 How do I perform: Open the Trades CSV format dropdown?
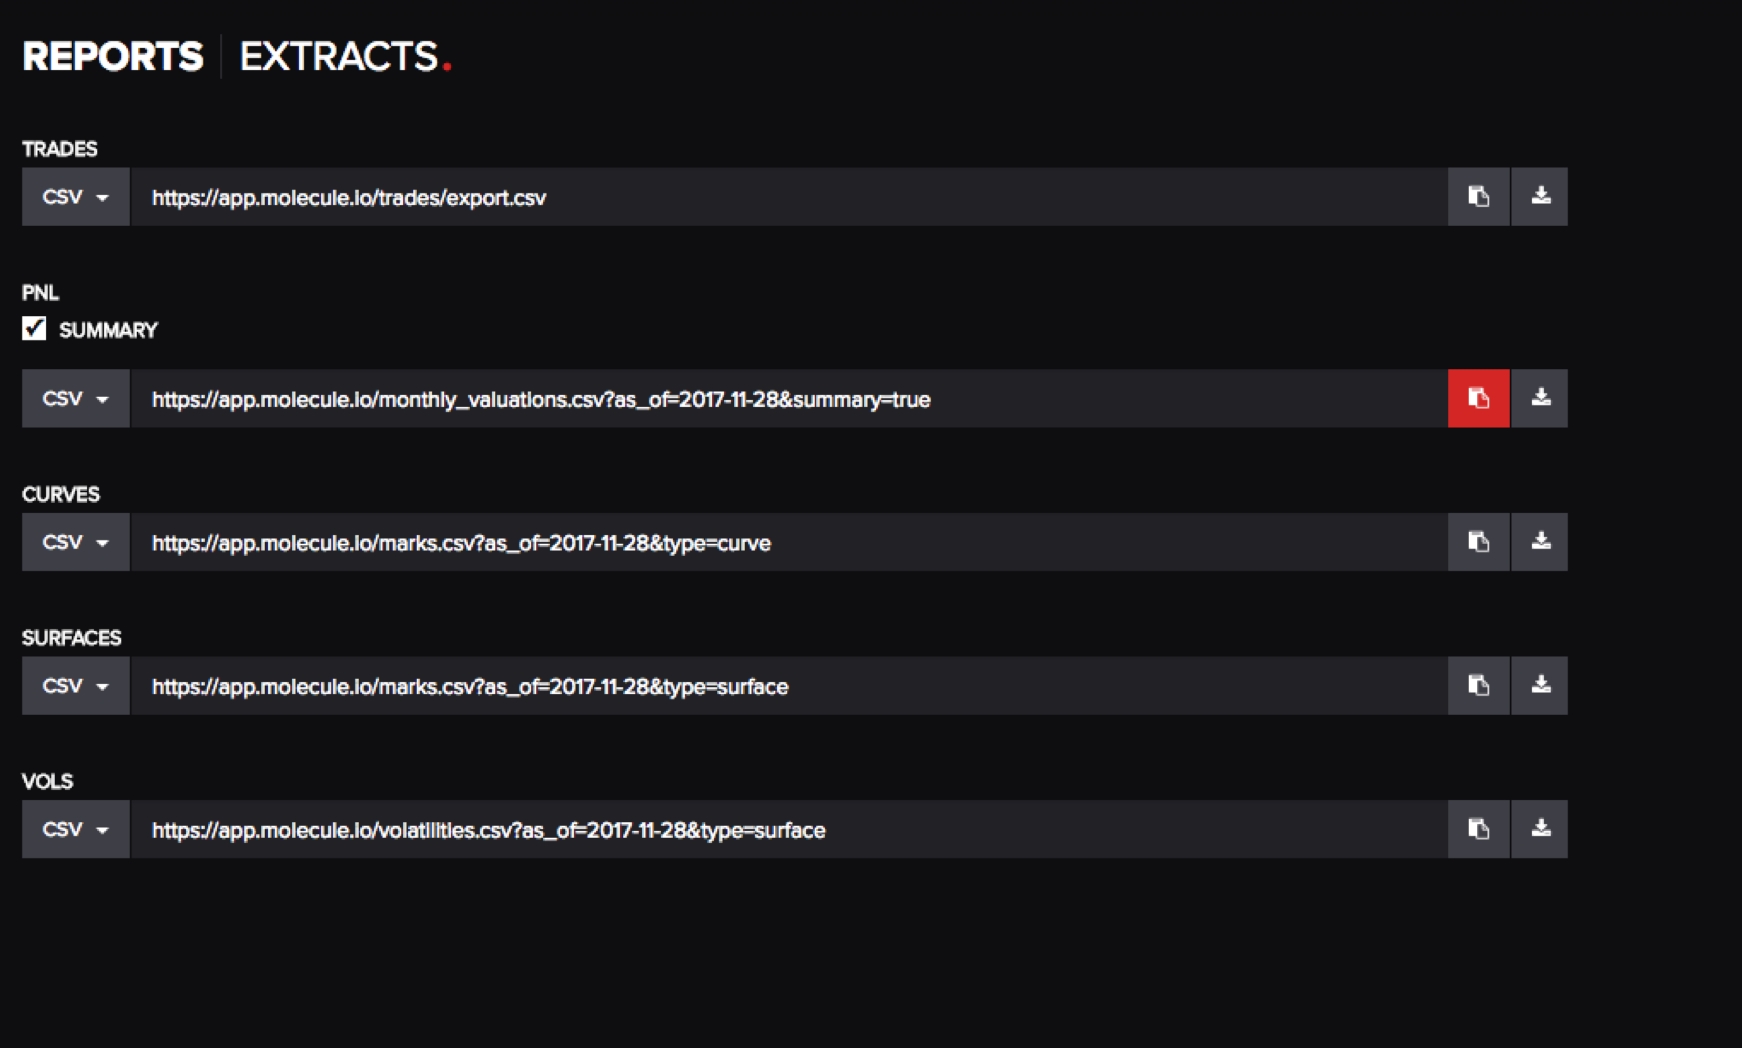coord(76,197)
